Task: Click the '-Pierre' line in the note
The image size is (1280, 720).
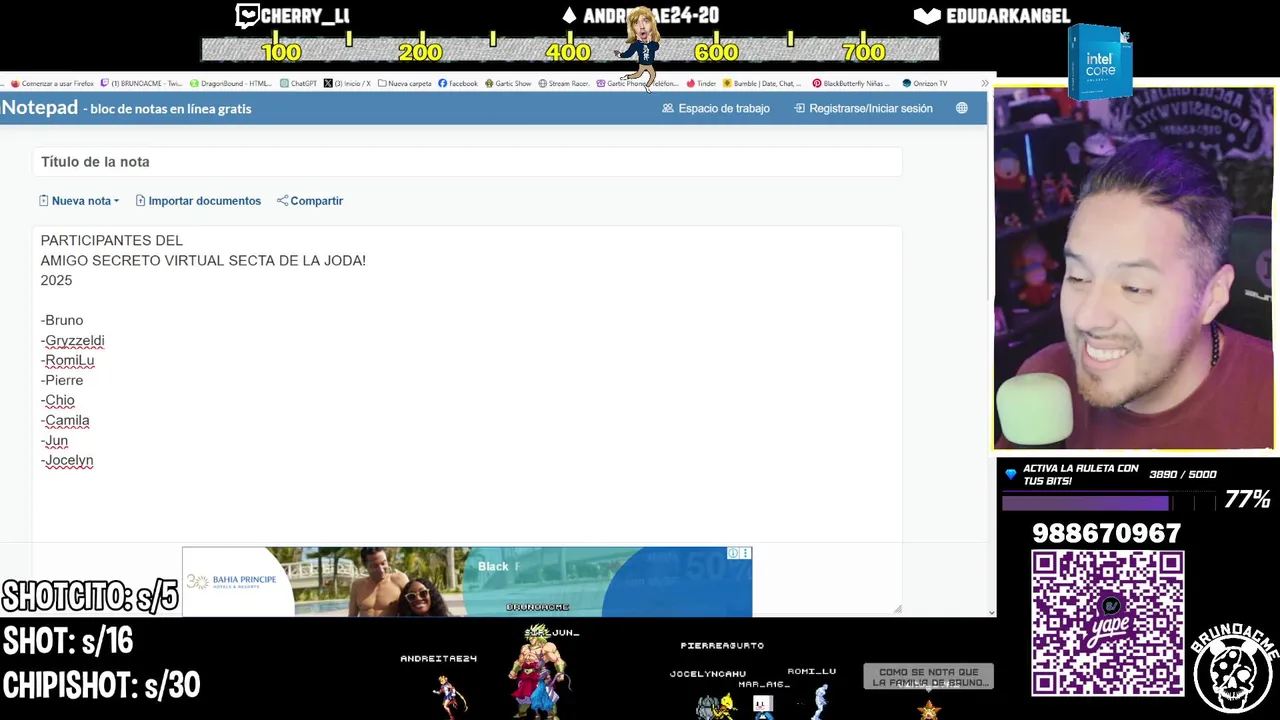Action: tap(62, 380)
